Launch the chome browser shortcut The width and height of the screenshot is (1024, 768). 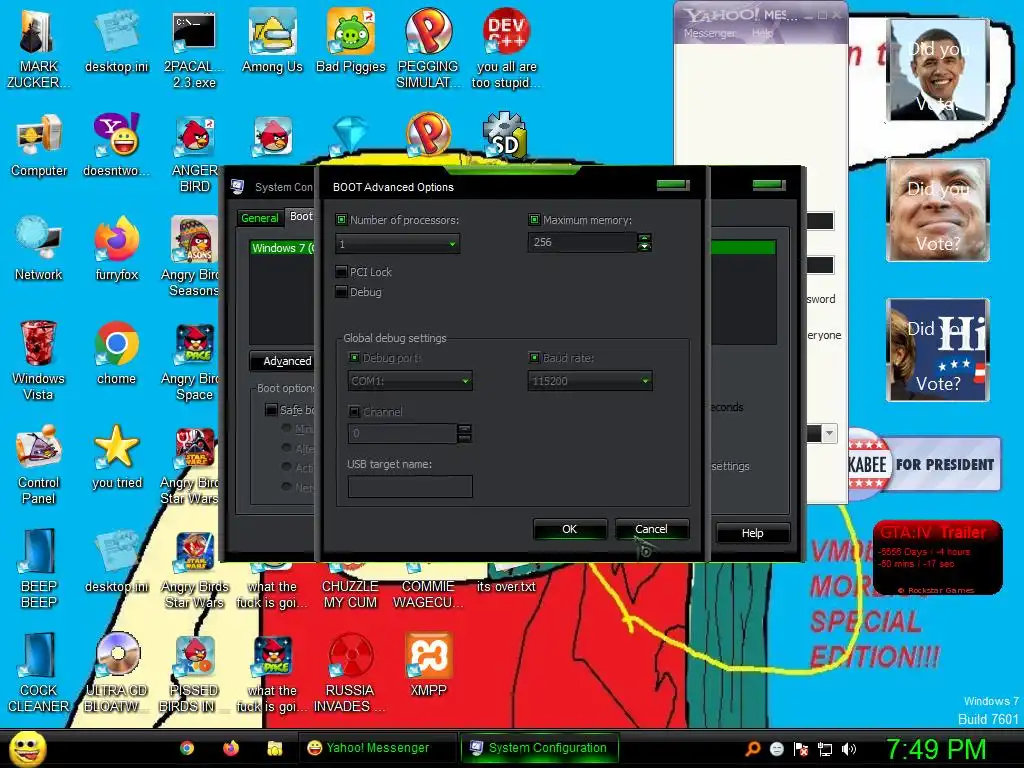coord(116,353)
